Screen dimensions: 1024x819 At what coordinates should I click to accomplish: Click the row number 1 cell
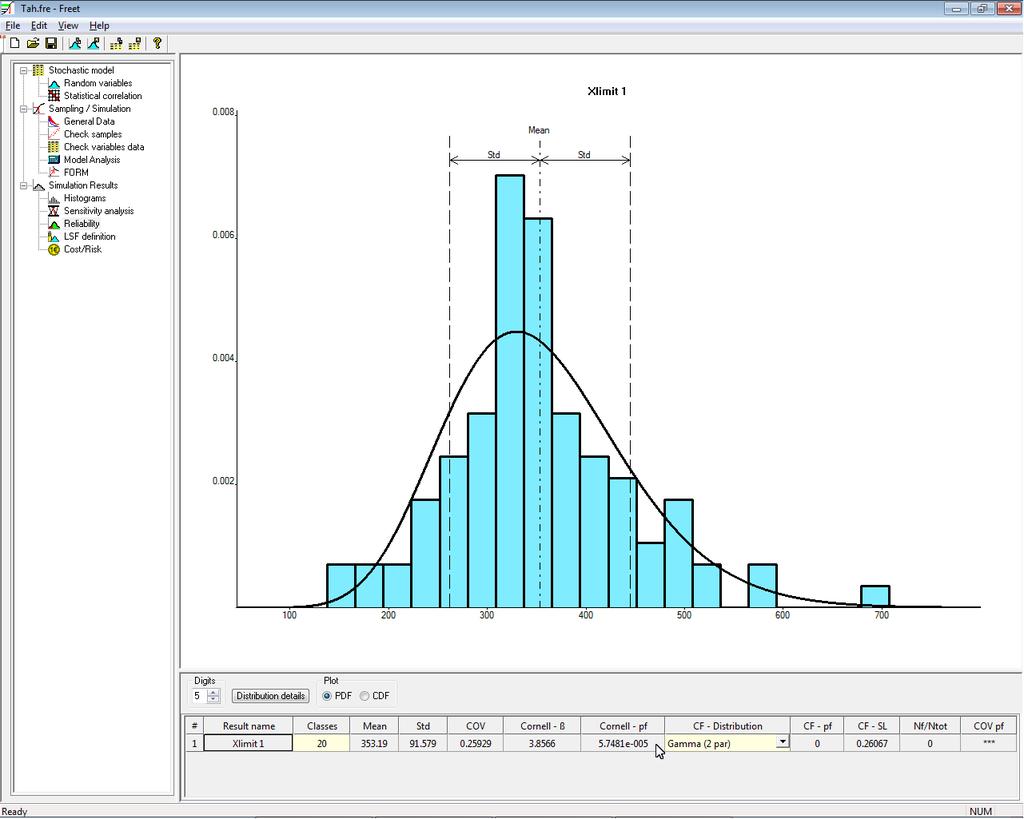point(194,743)
